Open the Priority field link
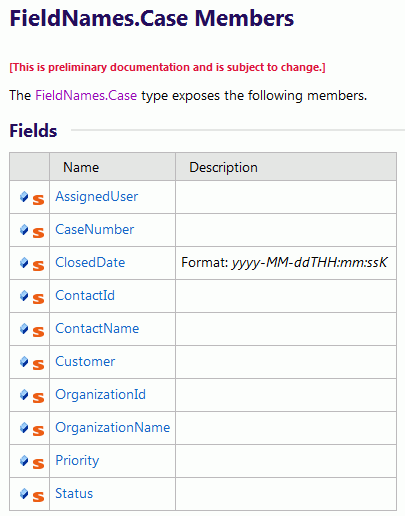 77,460
